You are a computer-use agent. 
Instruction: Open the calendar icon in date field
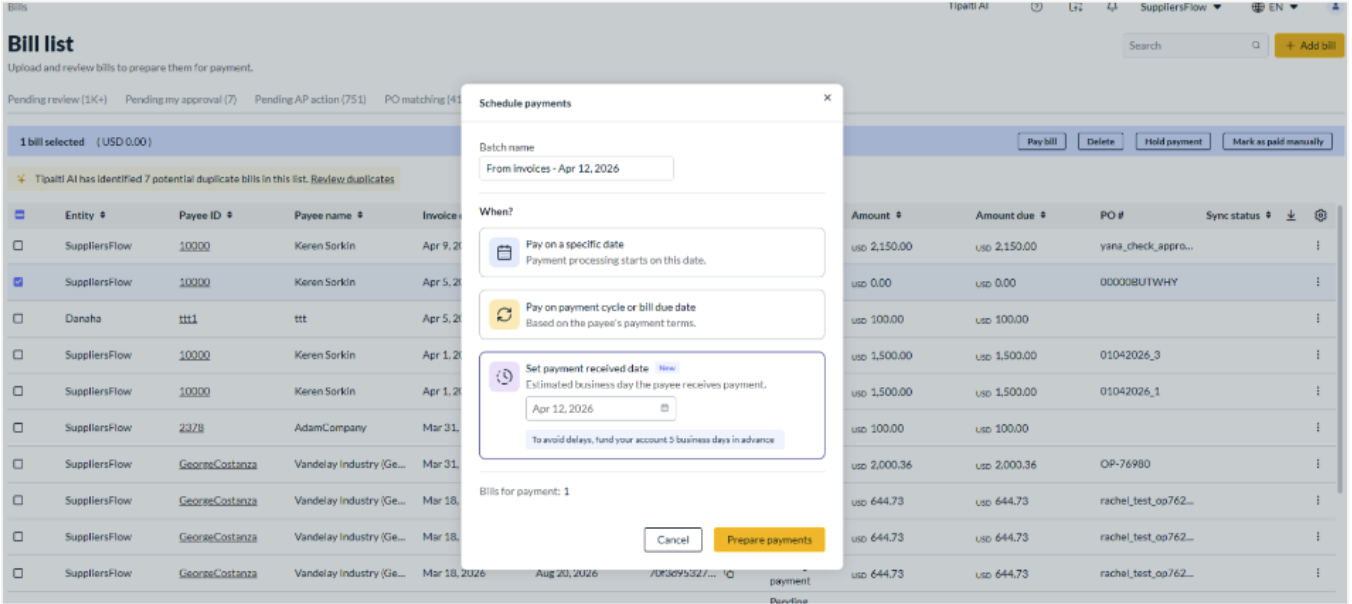665,408
